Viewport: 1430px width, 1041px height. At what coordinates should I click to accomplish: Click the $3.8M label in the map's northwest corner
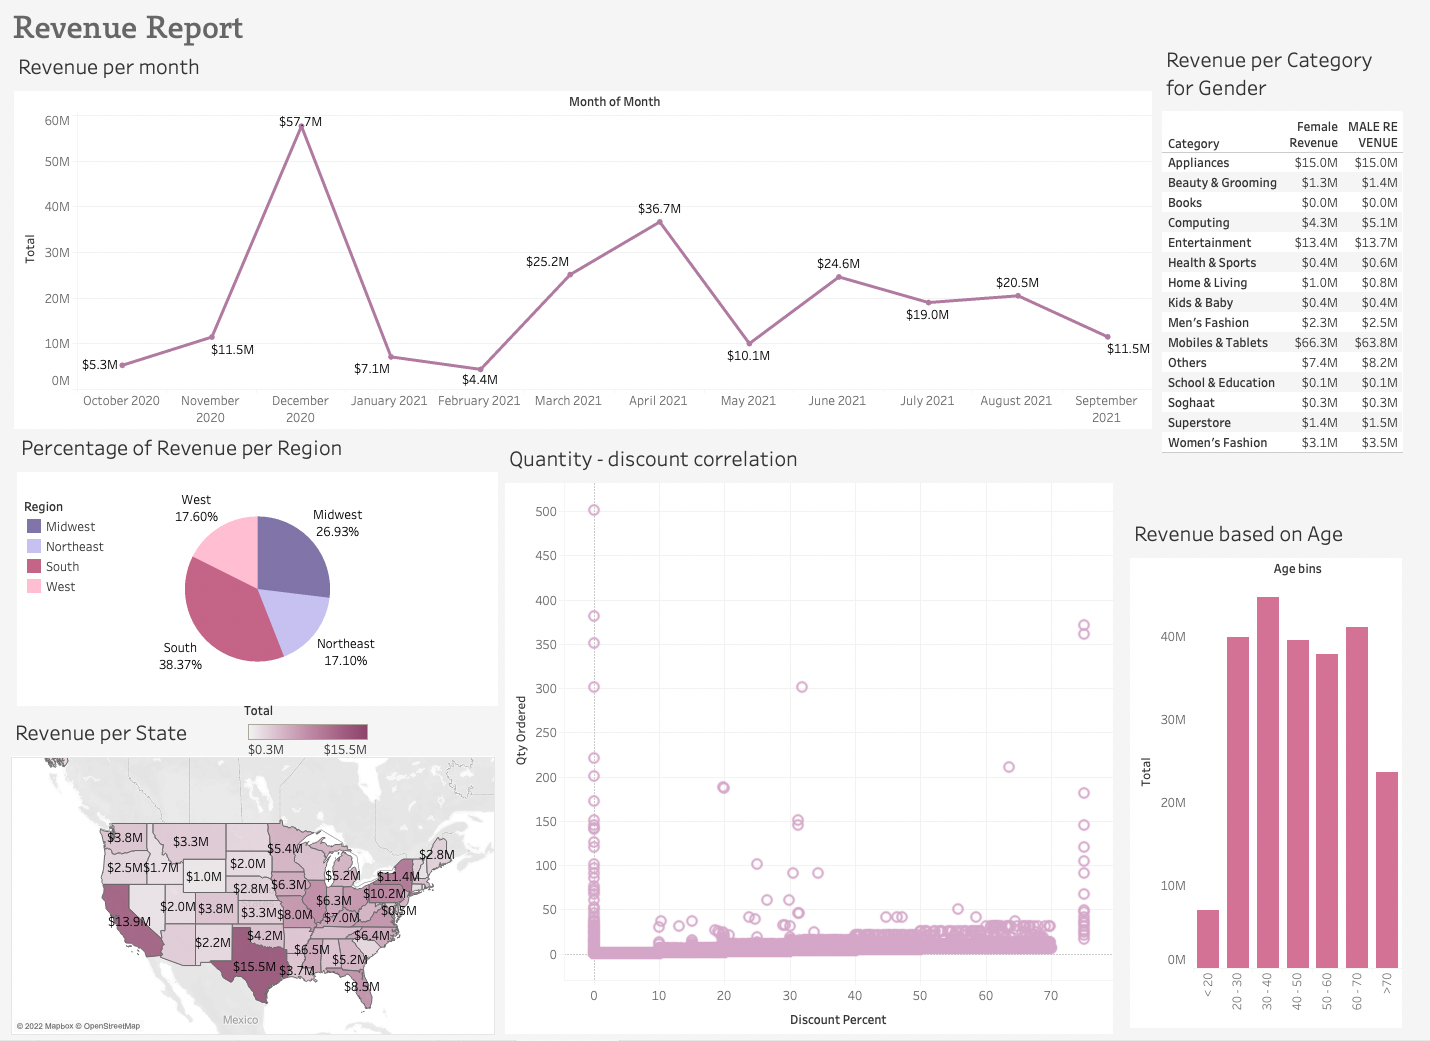(125, 838)
